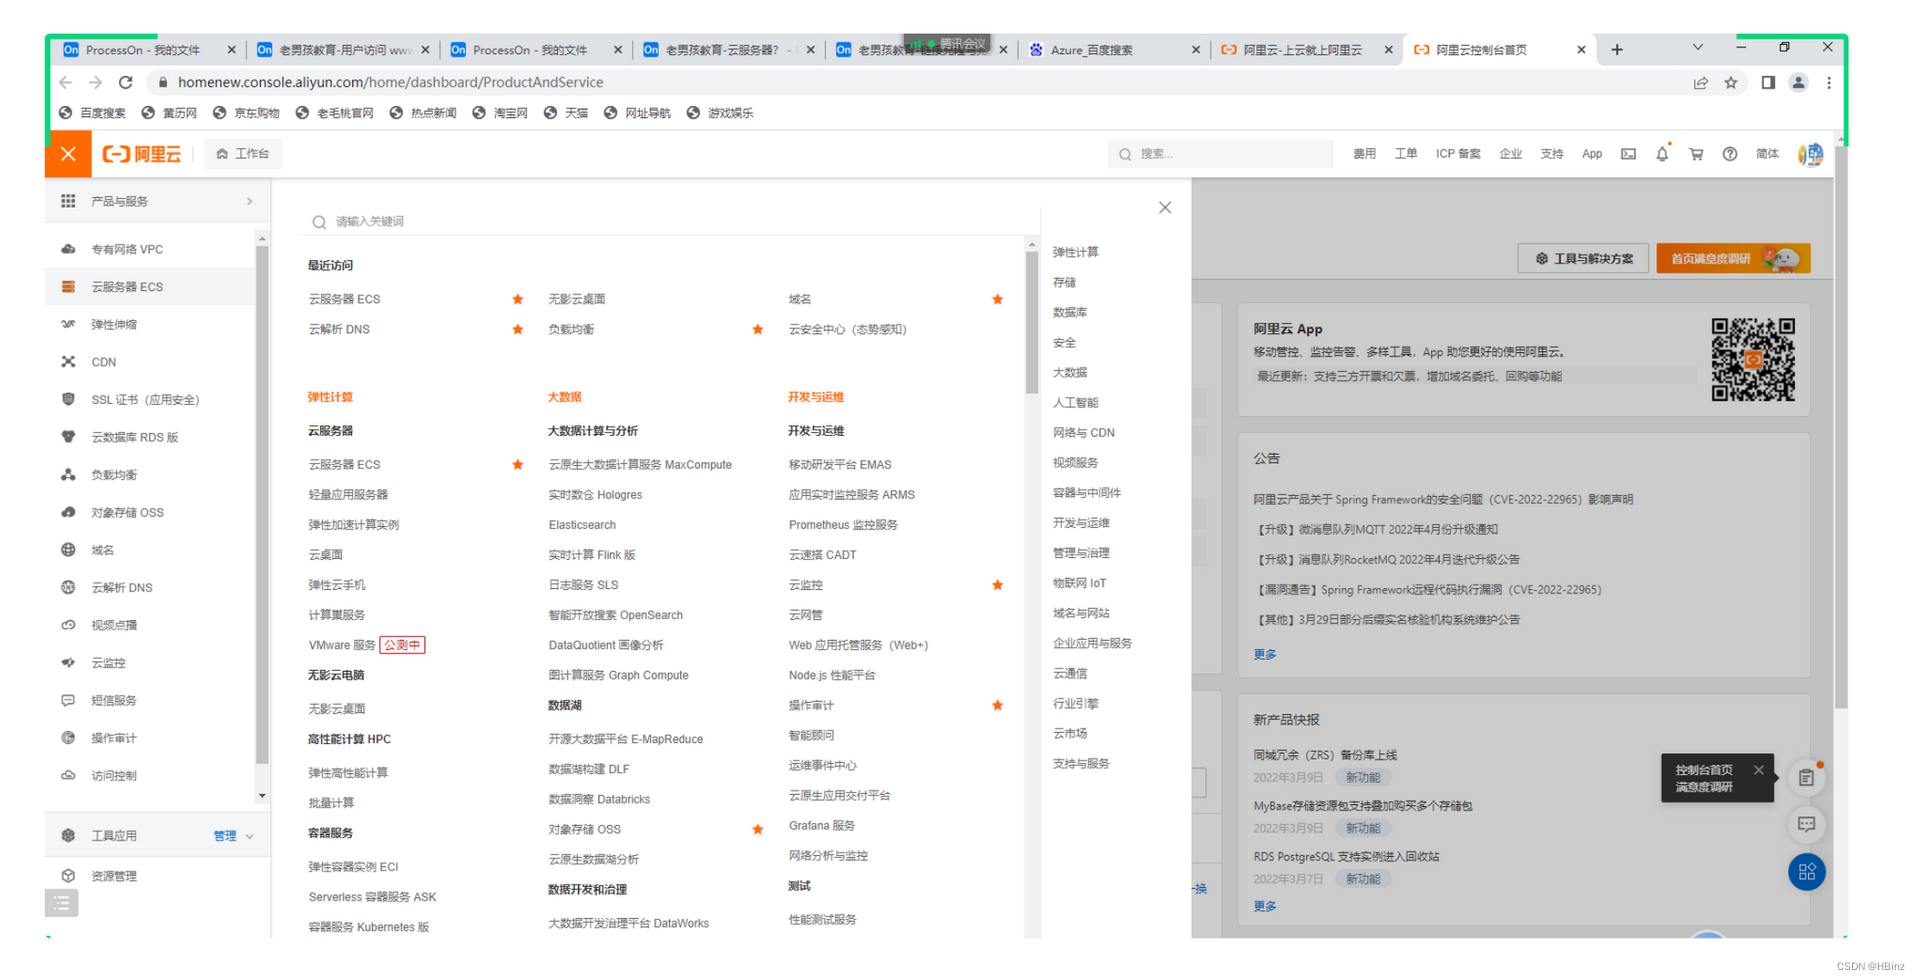Click the SSL 证书 shield icon
Image resolution: width=1920 pixels, height=980 pixels.
68,399
